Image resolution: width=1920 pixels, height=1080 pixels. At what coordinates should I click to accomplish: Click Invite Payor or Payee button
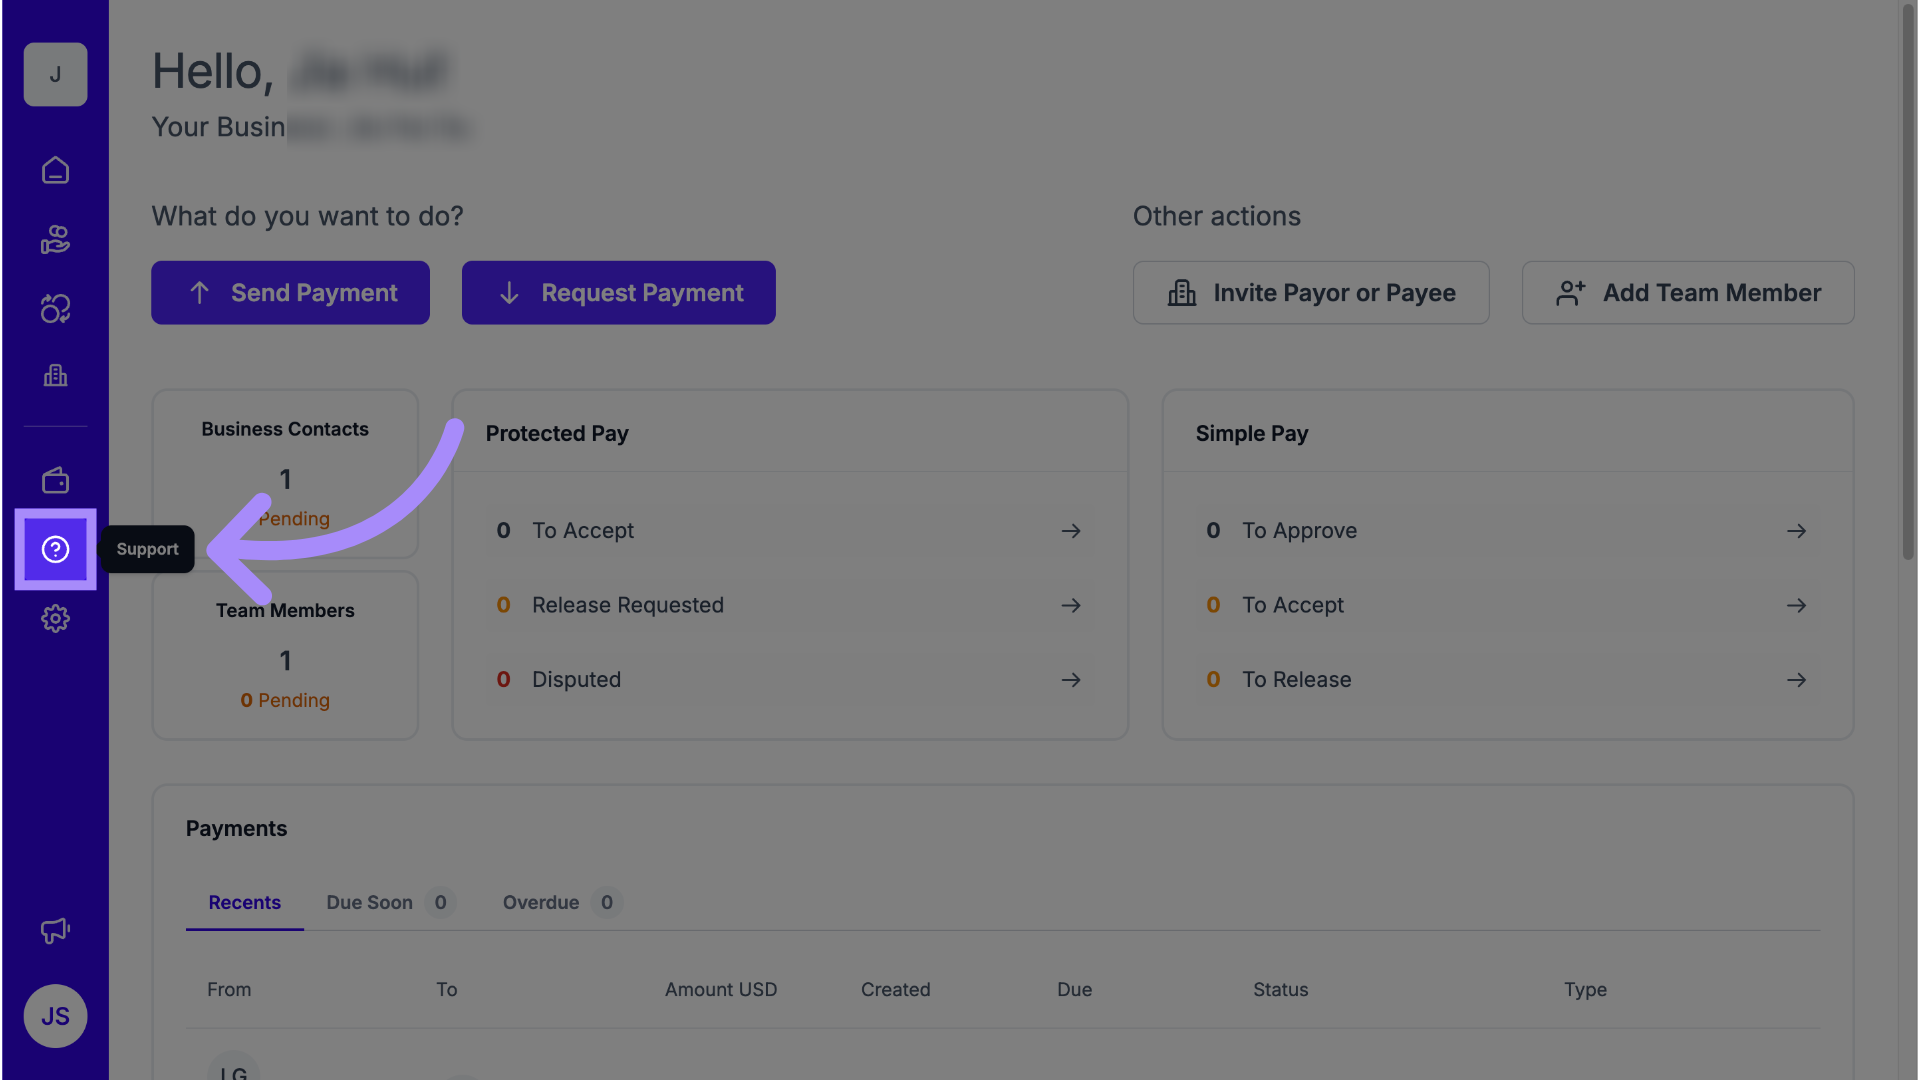tap(1310, 293)
